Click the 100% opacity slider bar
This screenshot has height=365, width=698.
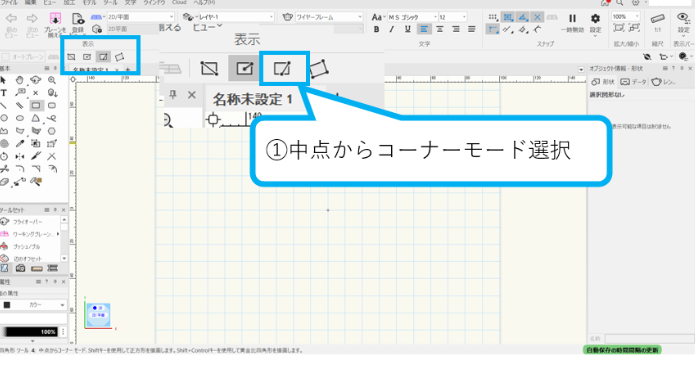click(x=30, y=332)
